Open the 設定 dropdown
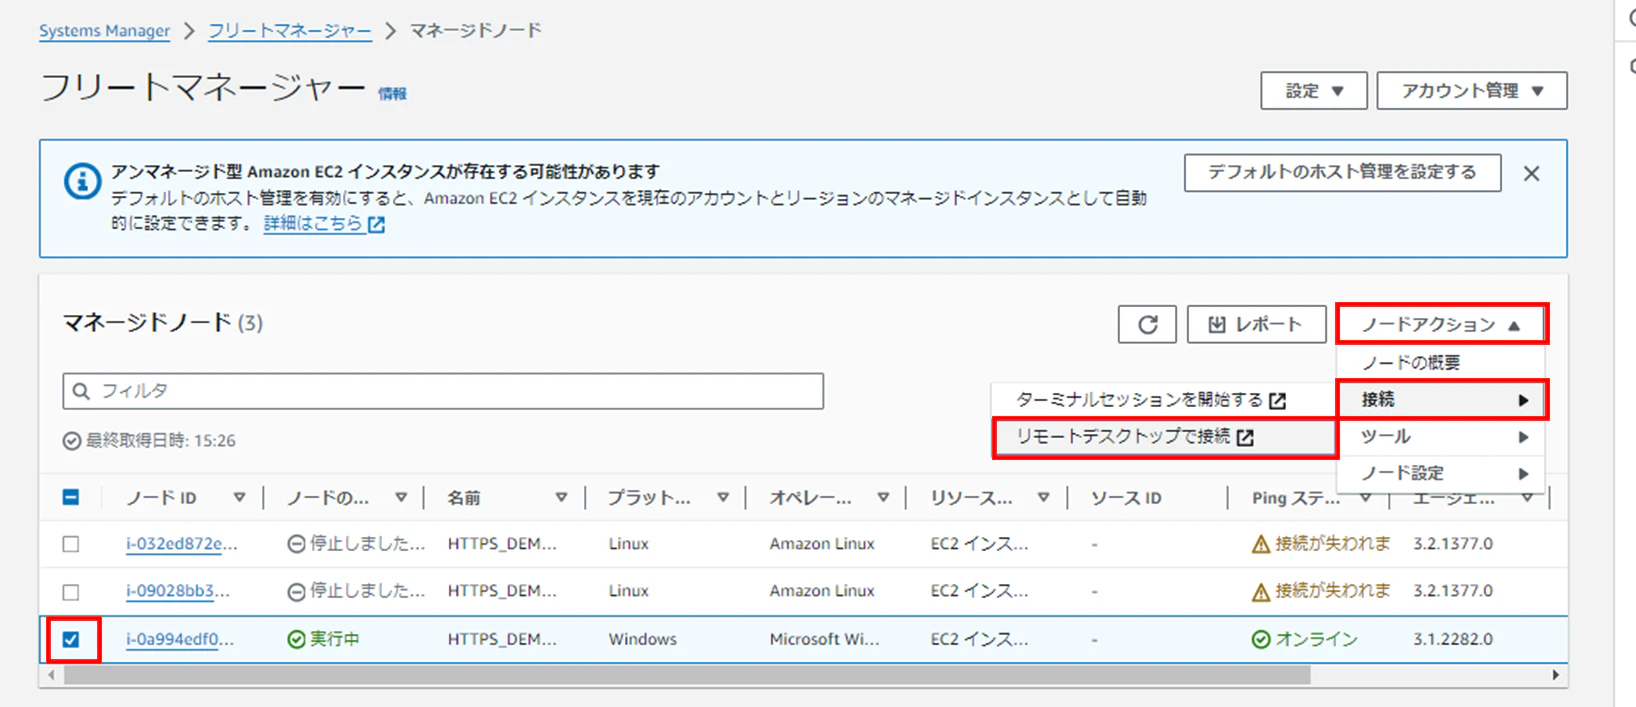Image resolution: width=1636 pixels, height=707 pixels. coord(1313,91)
